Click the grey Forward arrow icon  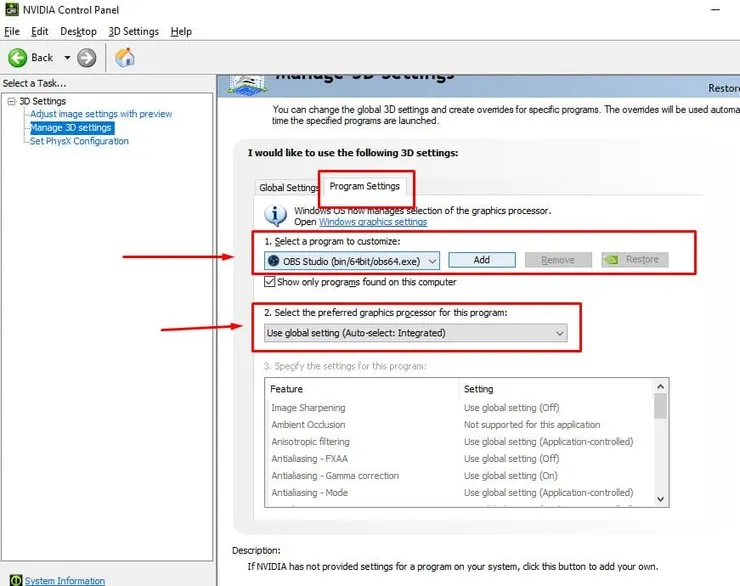click(x=86, y=58)
